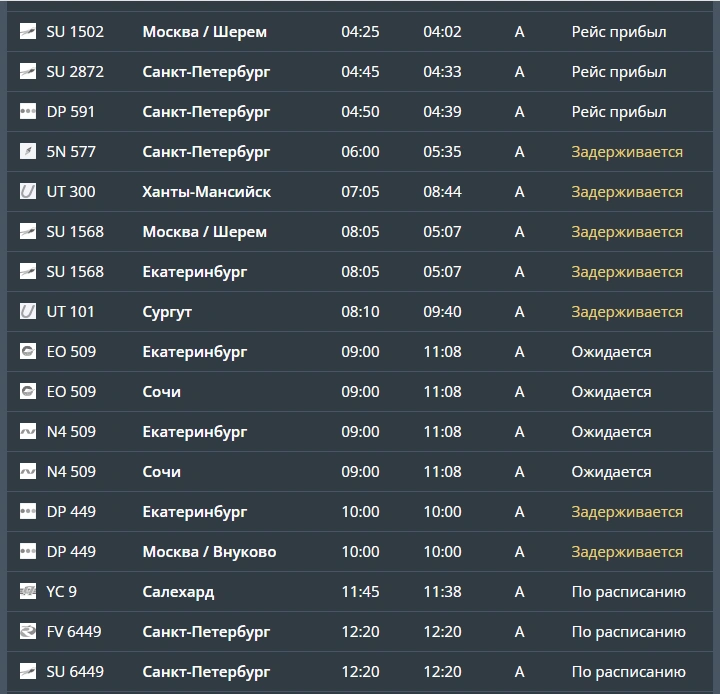The width and height of the screenshot is (720, 694).
Task: Click the airline logo beside FV 6449
Action: 28,631
